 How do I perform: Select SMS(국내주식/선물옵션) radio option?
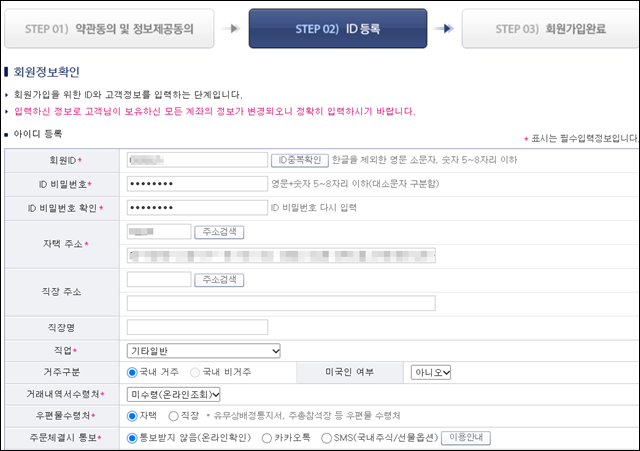click(x=326, y=438)
